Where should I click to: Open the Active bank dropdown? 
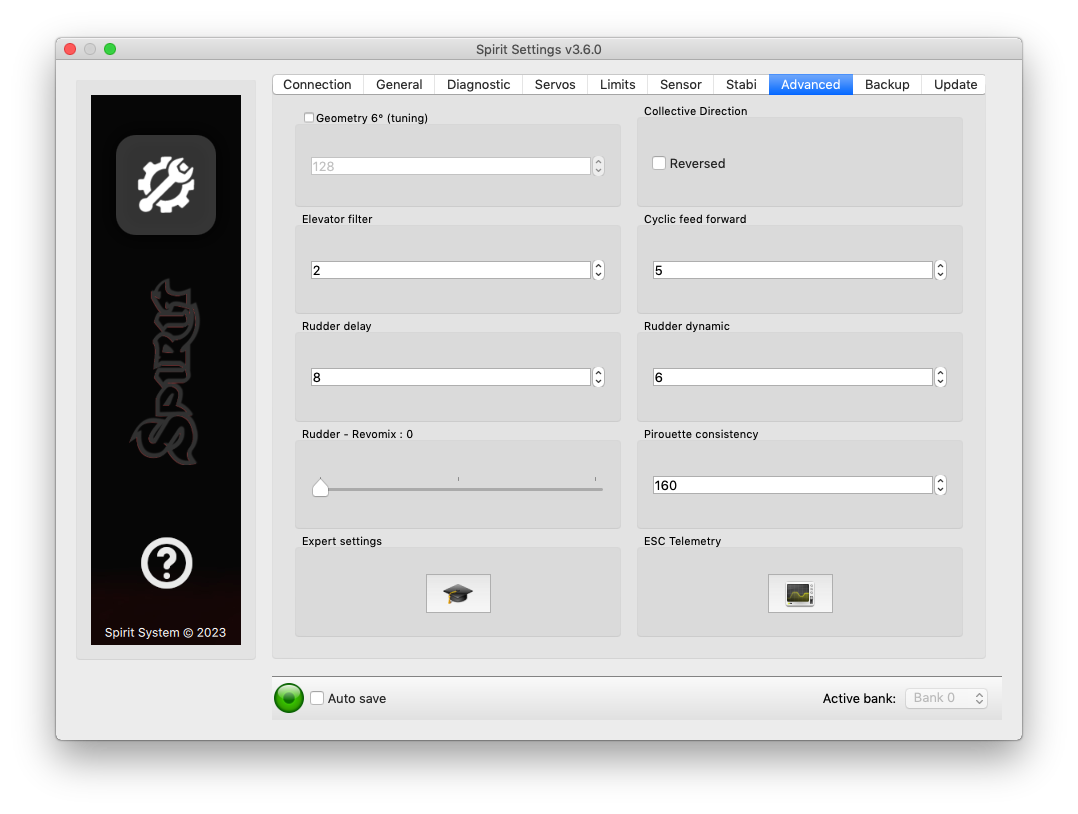point(946,698)
